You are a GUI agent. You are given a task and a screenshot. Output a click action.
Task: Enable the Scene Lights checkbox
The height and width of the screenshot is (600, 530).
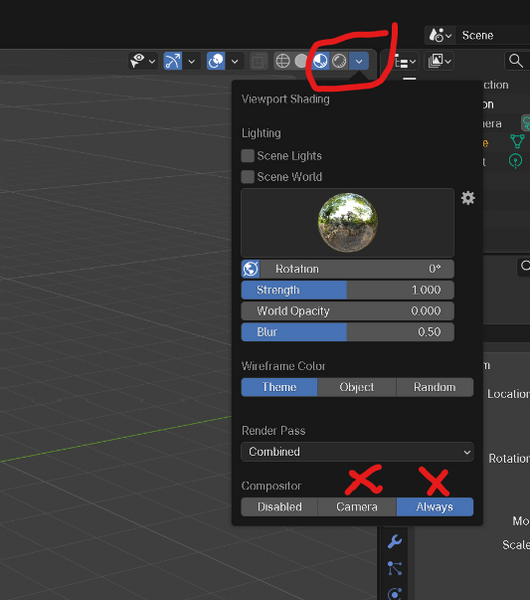248,156
